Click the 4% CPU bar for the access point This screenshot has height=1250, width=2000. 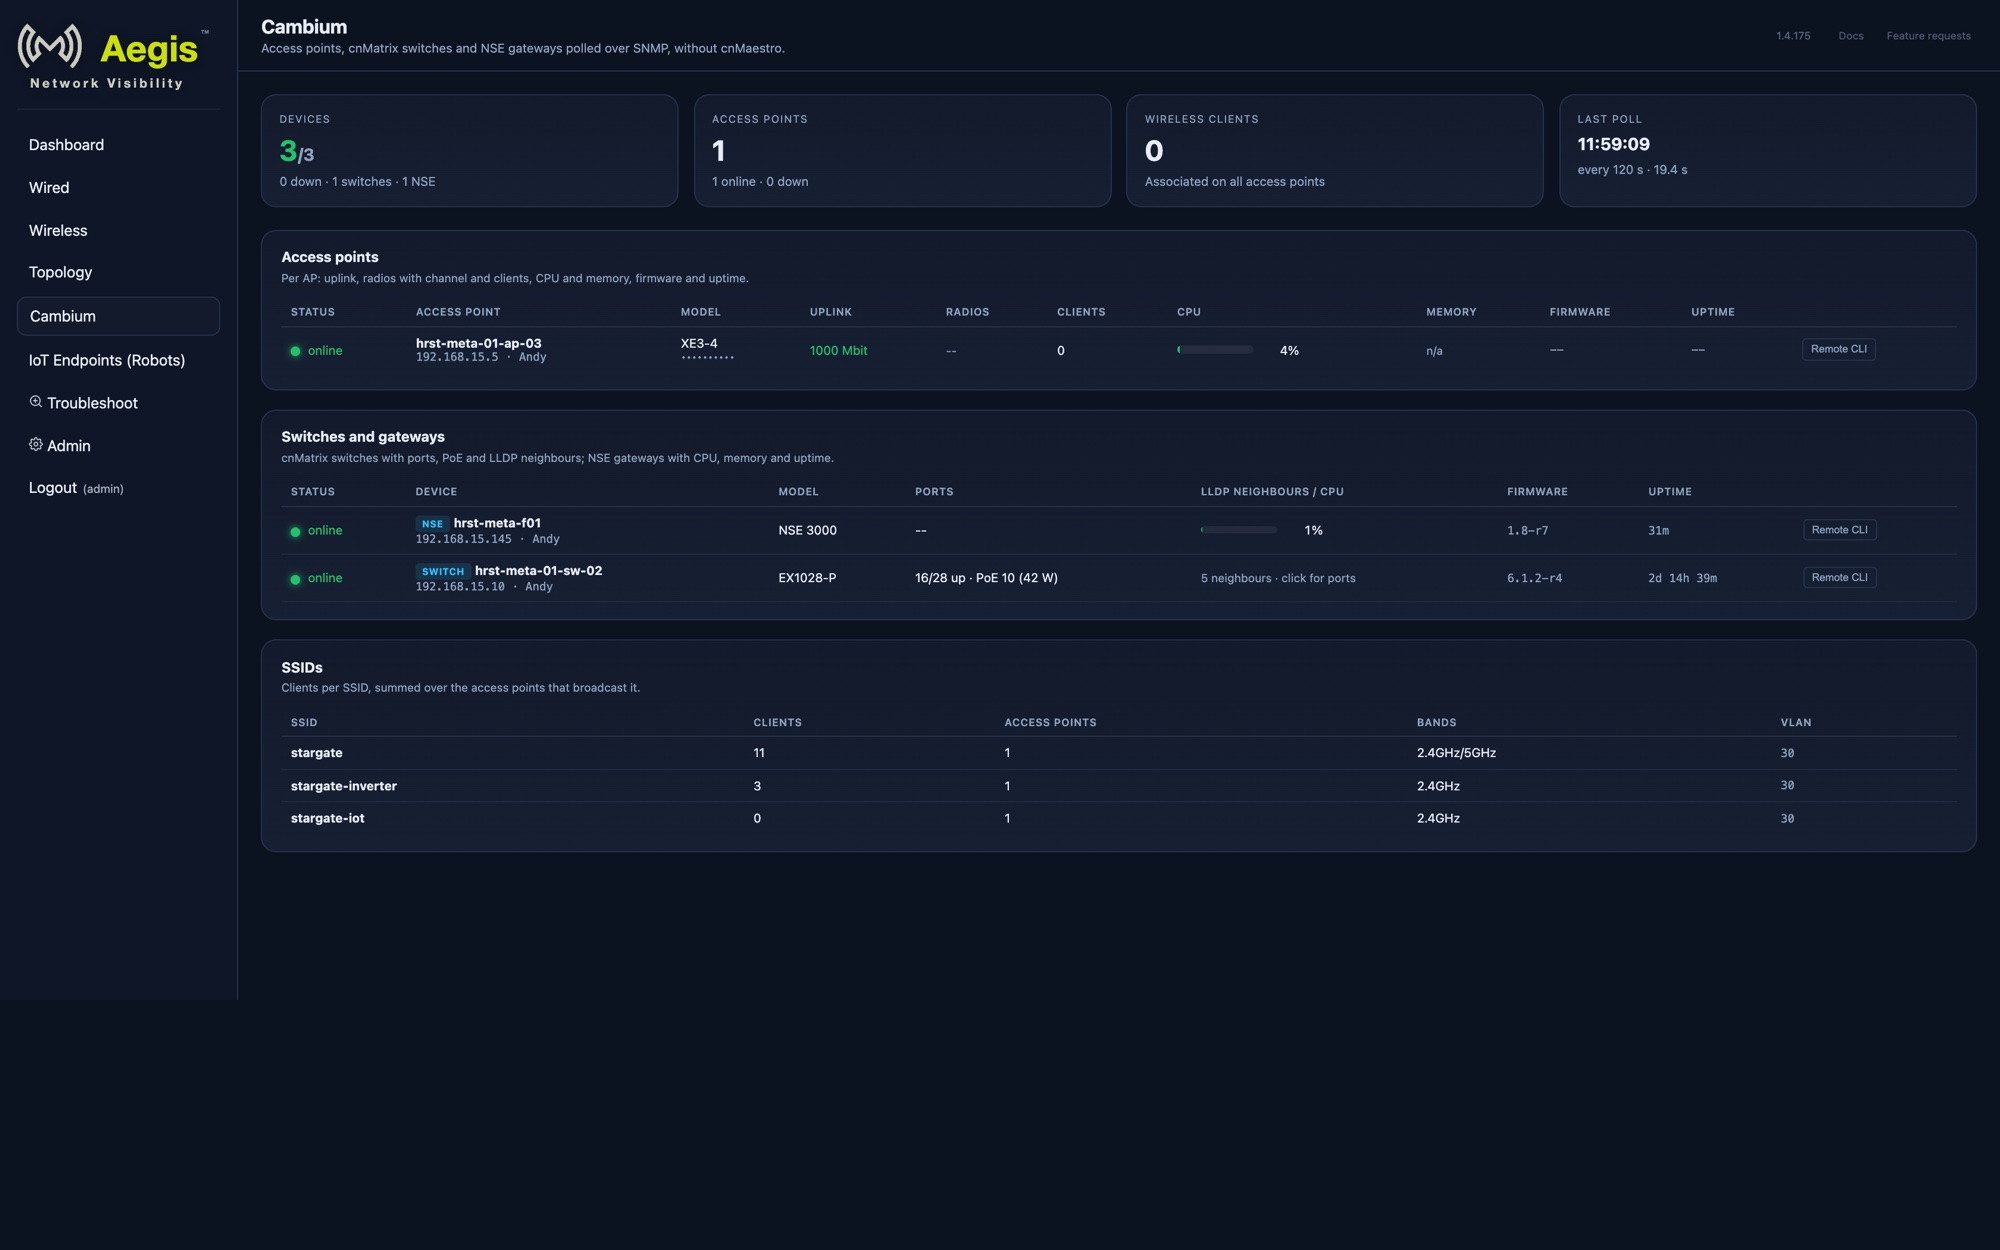point(1215,350)
